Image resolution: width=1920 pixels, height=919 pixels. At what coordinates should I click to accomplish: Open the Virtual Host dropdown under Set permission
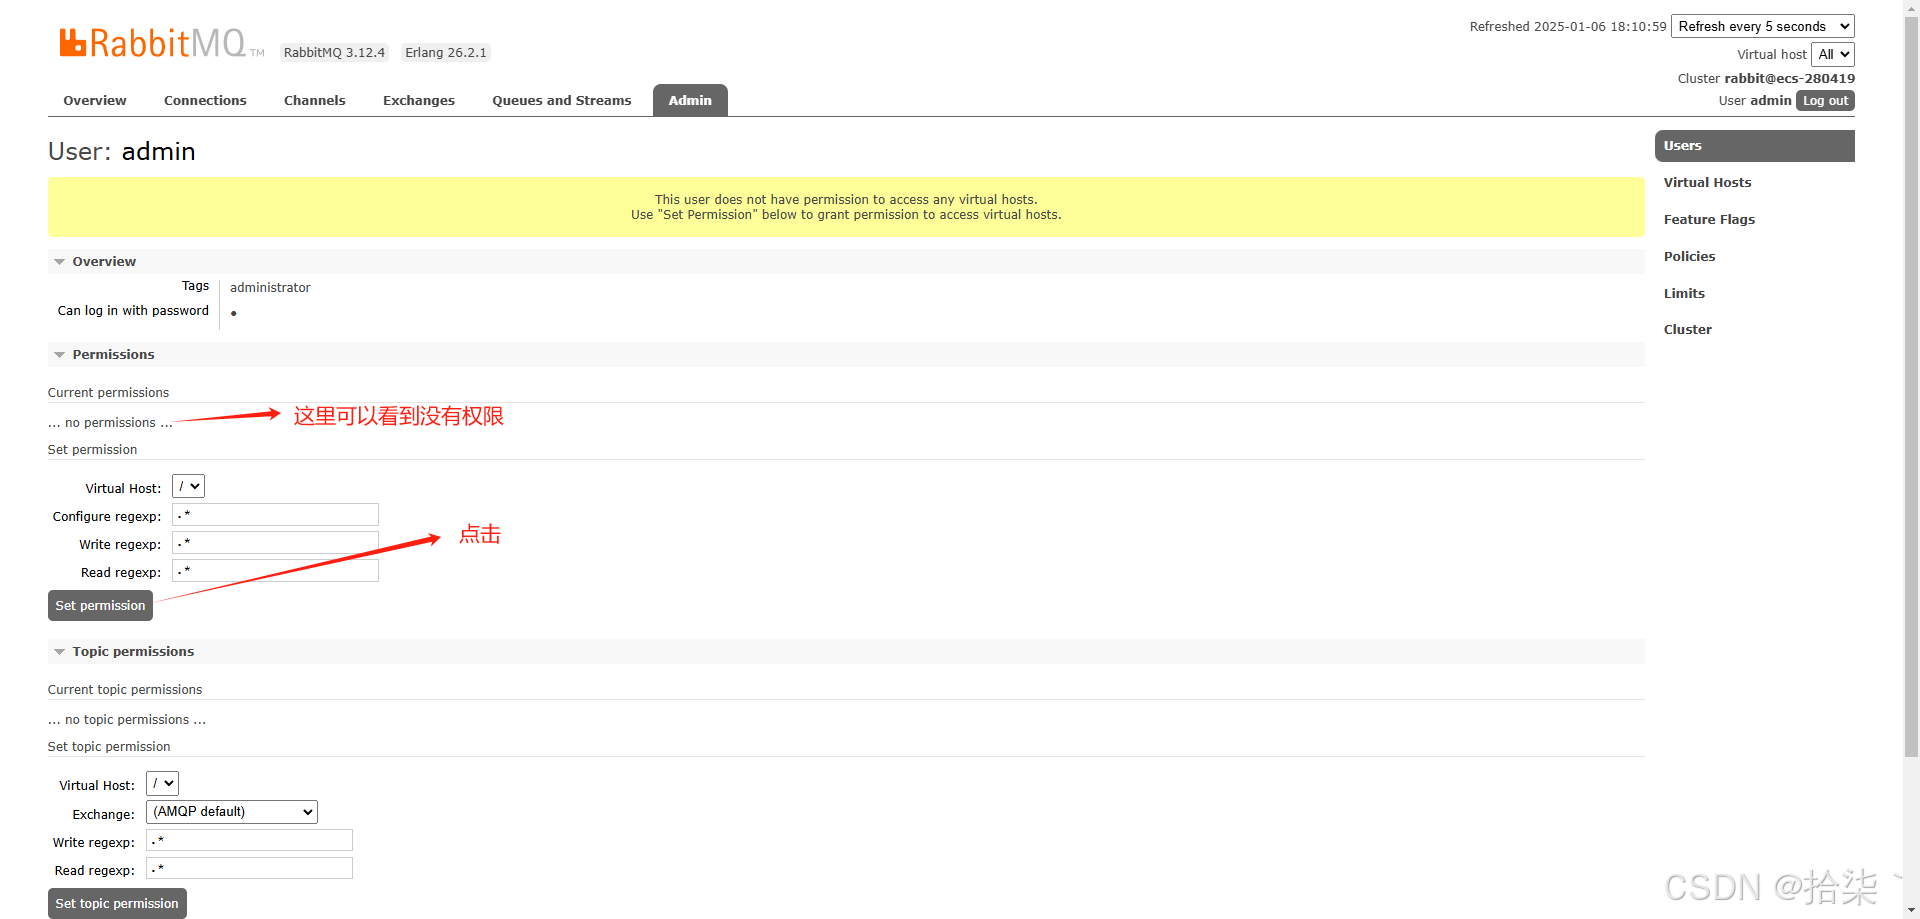187,486
